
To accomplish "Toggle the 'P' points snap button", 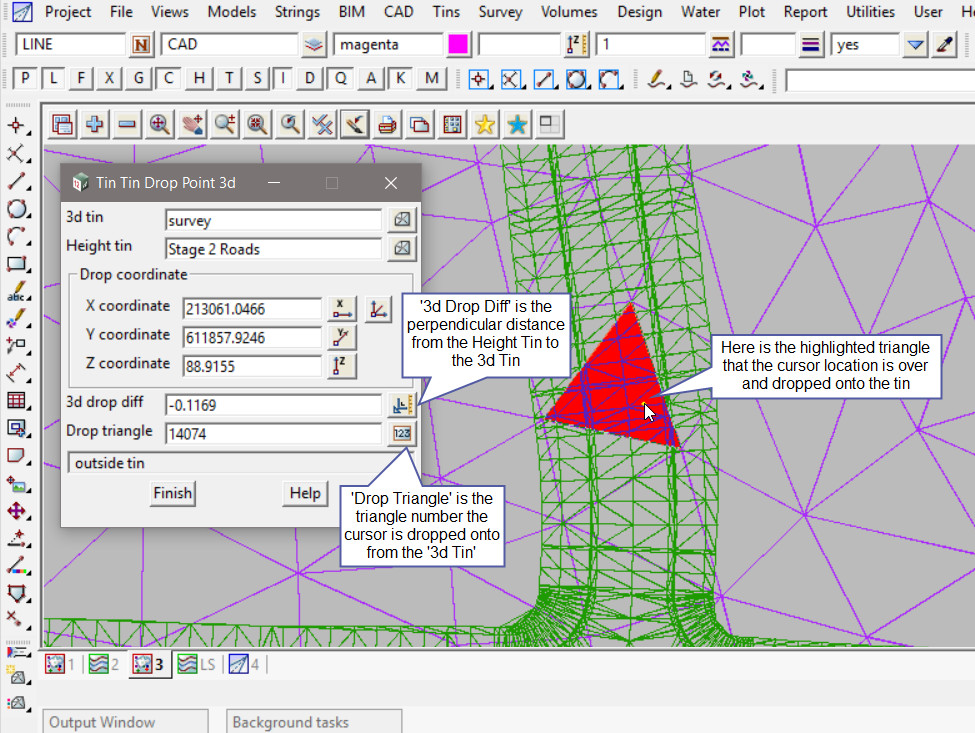I will [x=26, y=79].
